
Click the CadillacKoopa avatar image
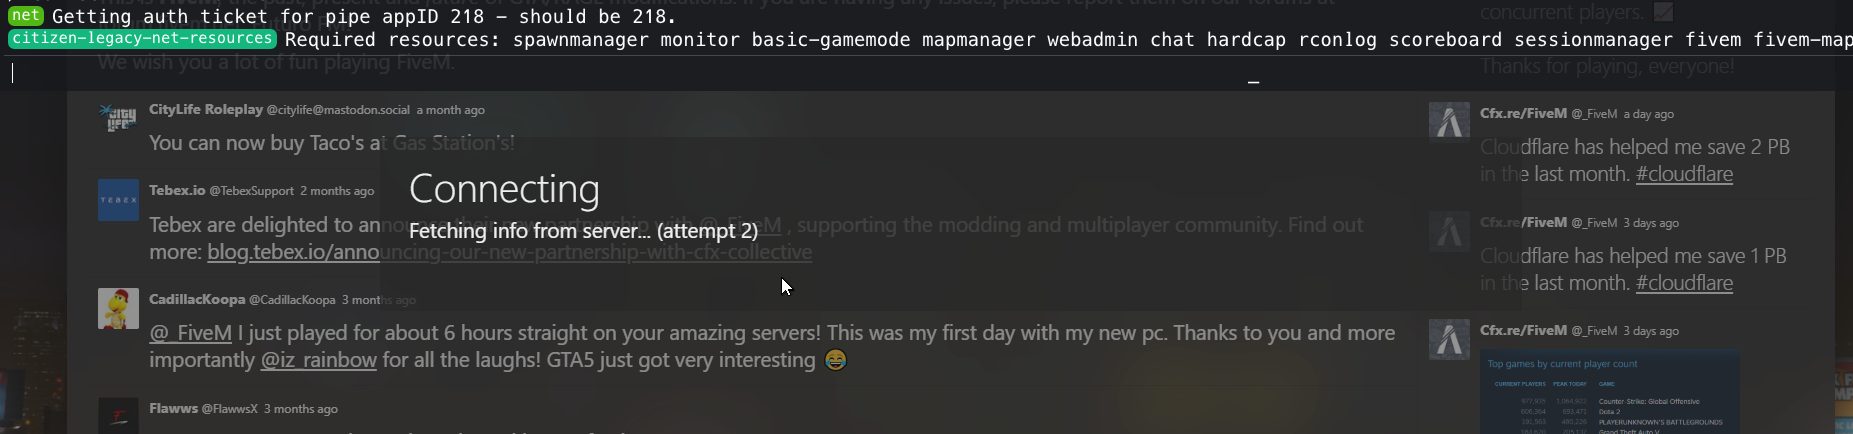click(118, 309)
